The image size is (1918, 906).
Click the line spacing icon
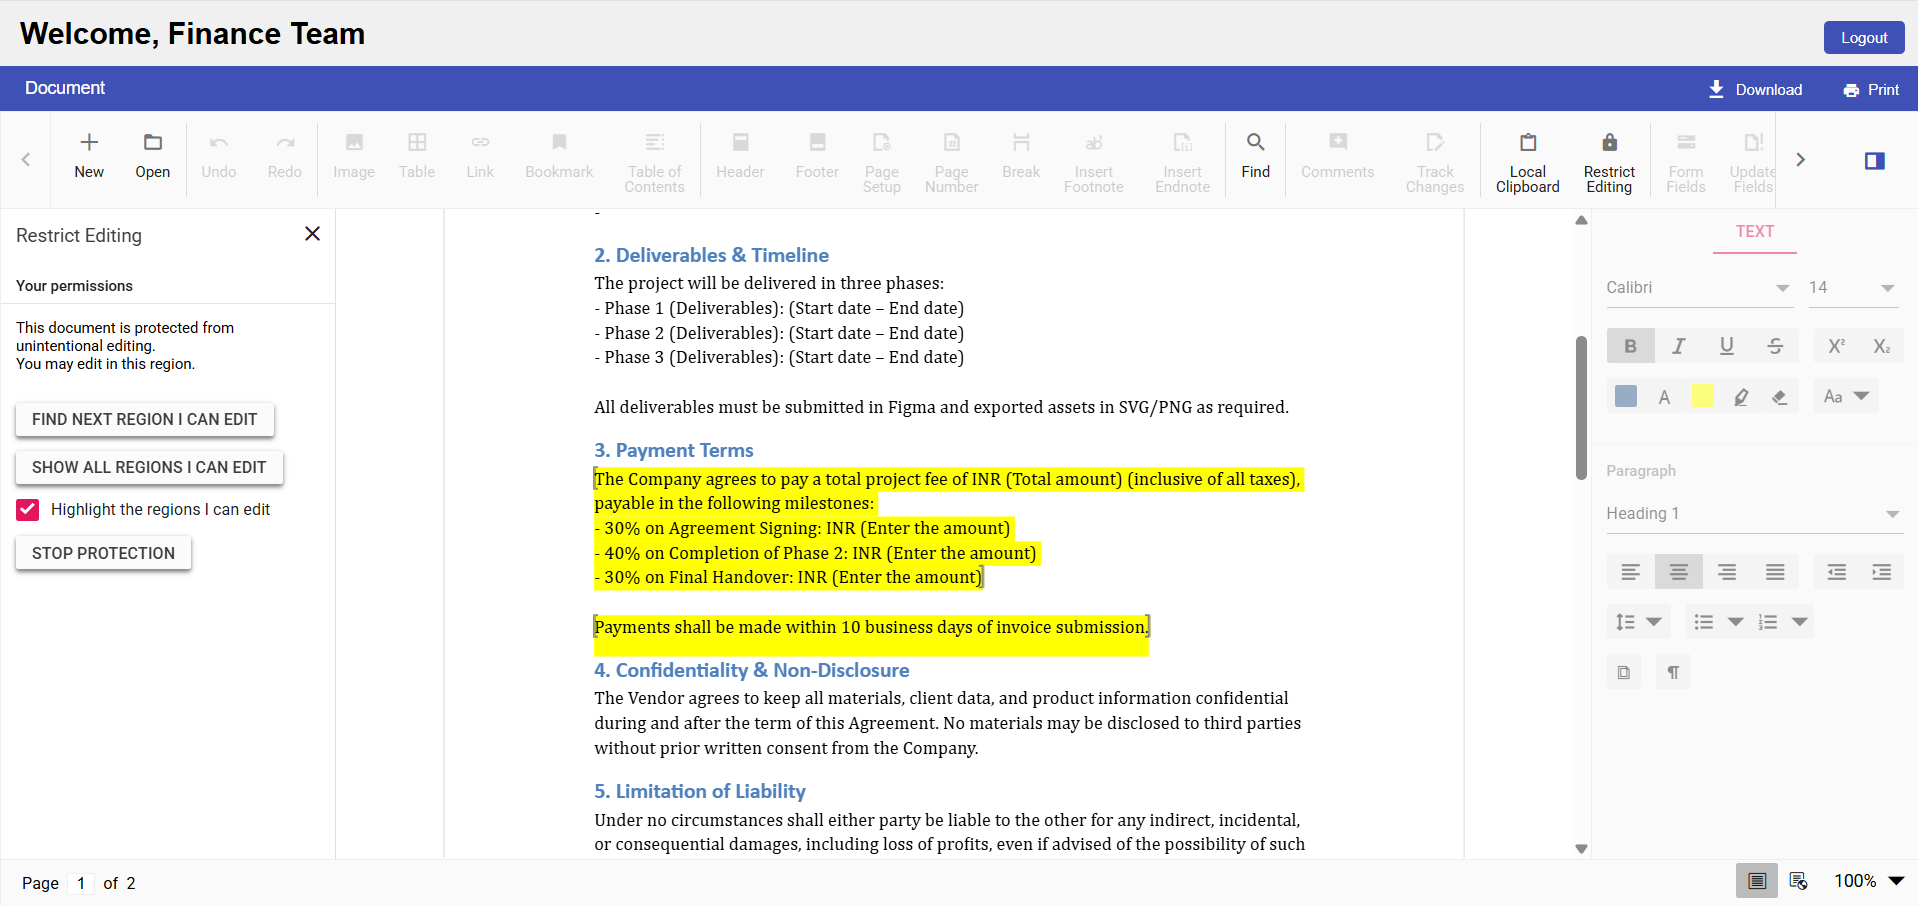pyautogui.click(x=1626, y=622)
